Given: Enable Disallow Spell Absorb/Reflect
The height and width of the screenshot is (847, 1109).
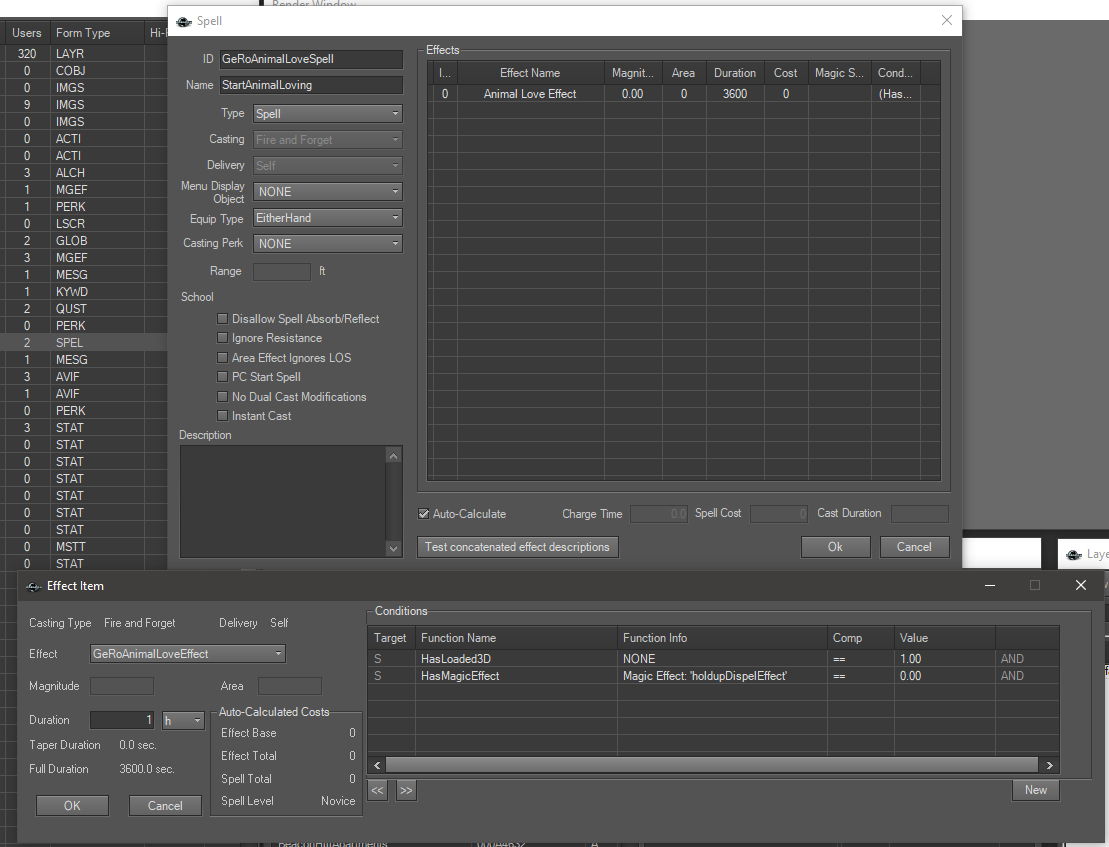Looking at the screenshot, I should click(x=223, y=319).
